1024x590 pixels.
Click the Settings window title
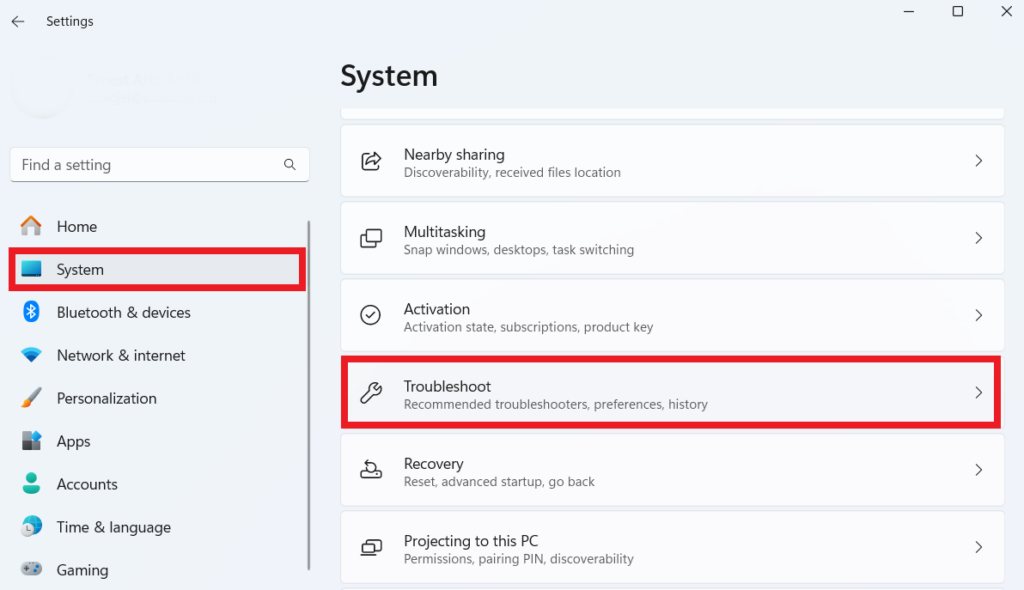pyautogui.click(x=69, y=22)
